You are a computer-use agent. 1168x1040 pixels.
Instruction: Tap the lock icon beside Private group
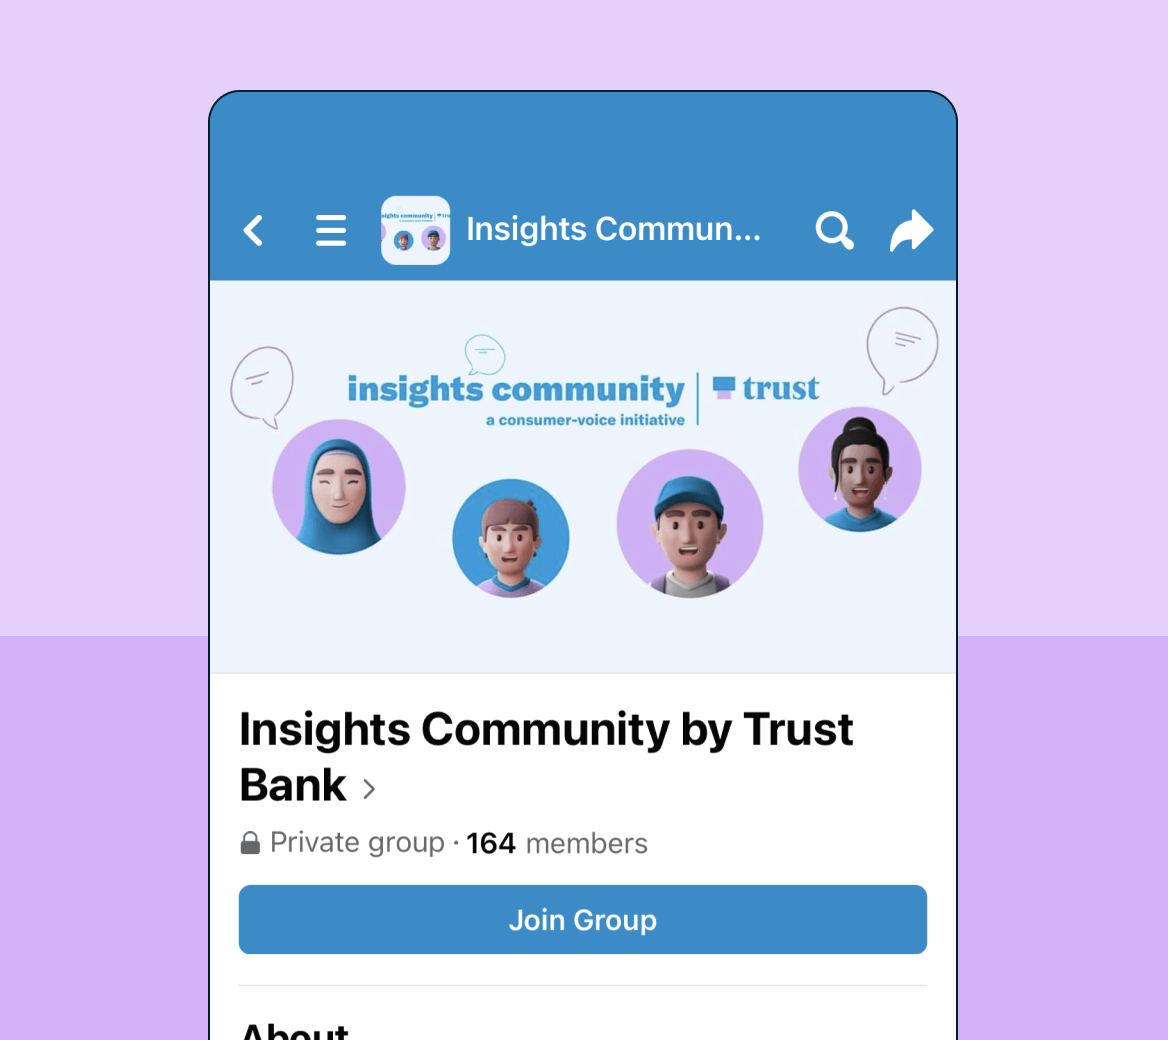pyautogui.click(x=250, y=843)
